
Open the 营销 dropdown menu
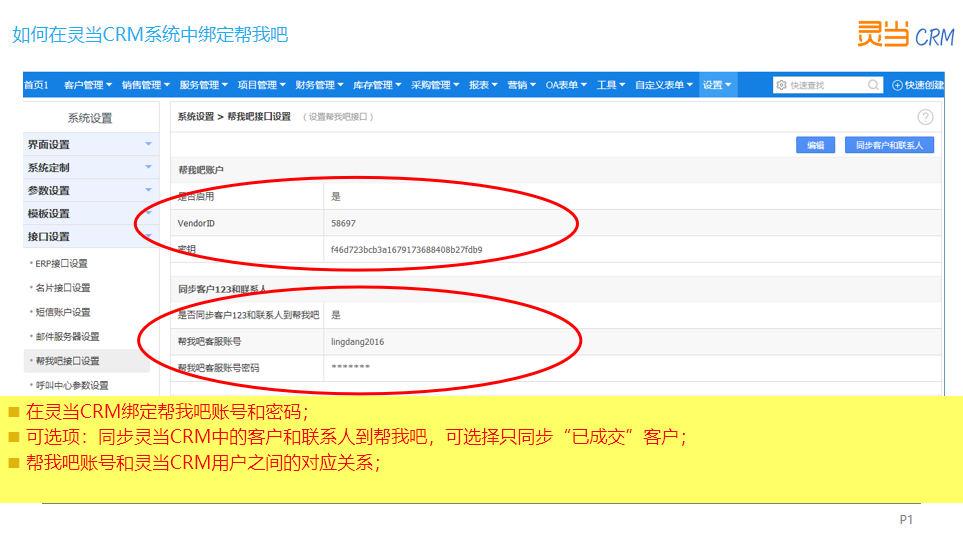pos(522,85)
